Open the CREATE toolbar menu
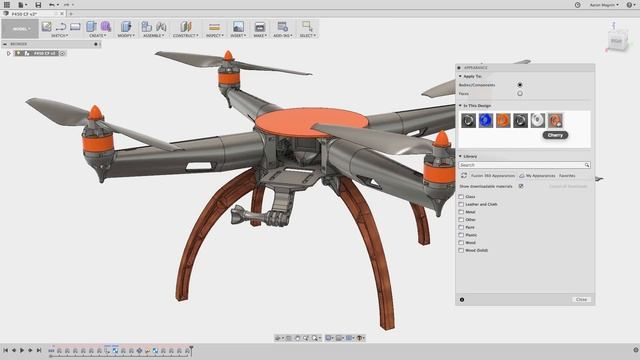 [x=98, y=36]
